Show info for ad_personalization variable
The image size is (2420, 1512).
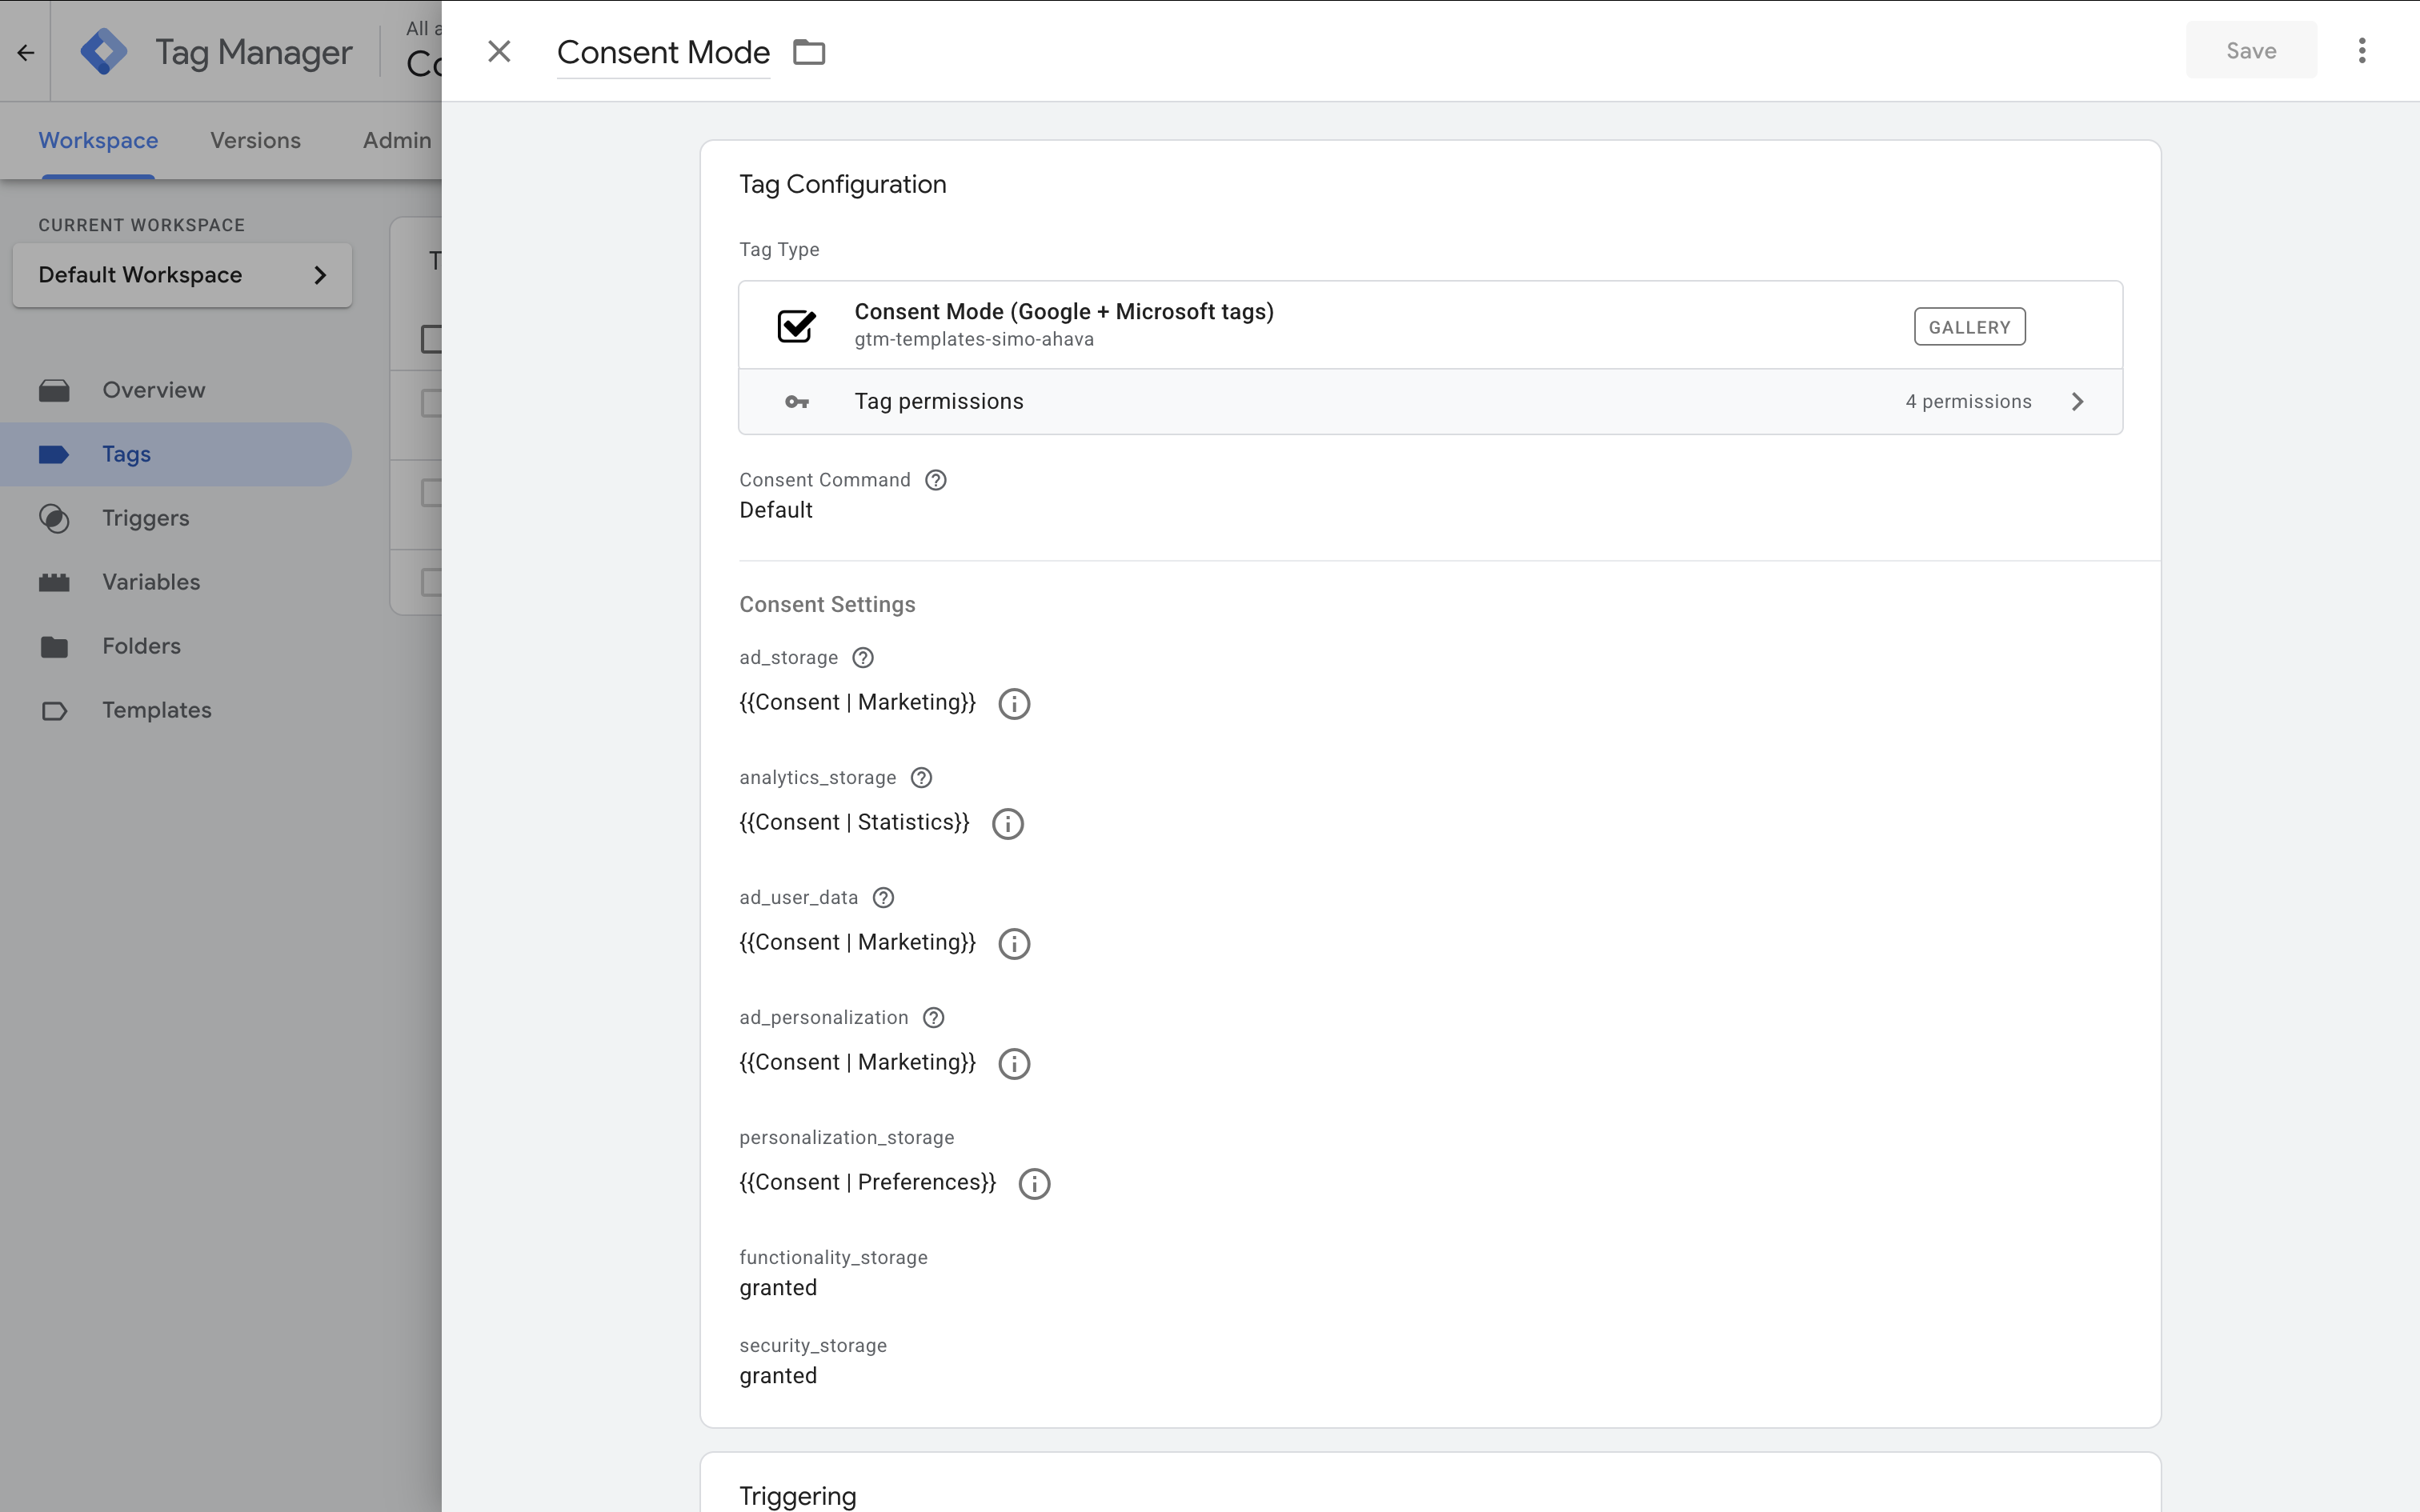pos(1014,1064)
